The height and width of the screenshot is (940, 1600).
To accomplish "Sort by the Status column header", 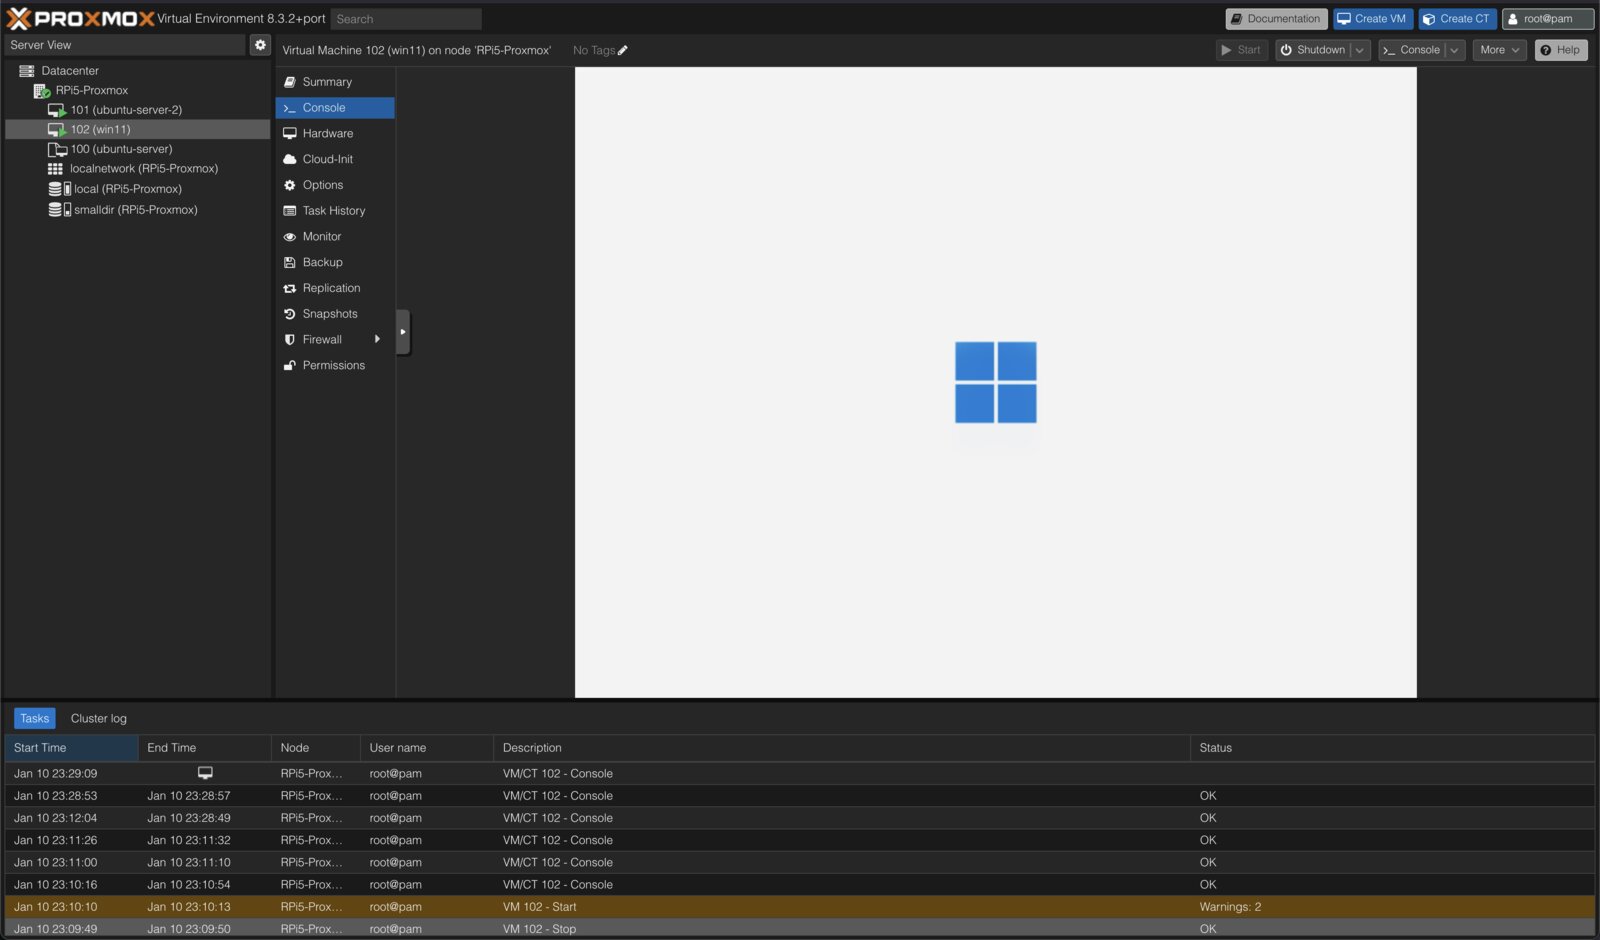I will click(x=1392, y=748).
